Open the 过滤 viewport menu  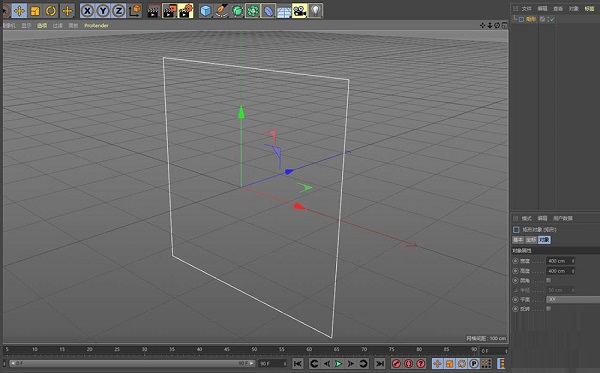58,26
